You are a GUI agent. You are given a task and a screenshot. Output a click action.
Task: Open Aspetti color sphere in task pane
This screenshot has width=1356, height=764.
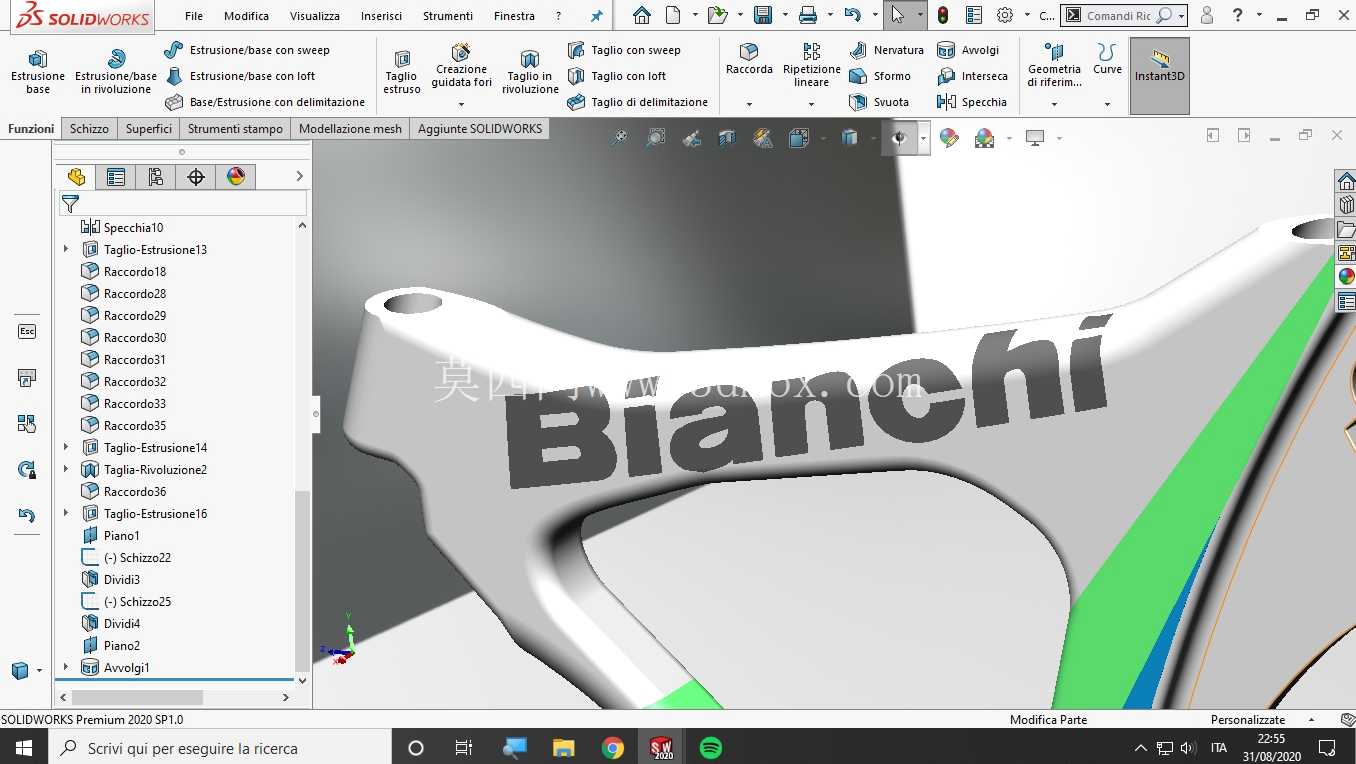[1346, 276]
